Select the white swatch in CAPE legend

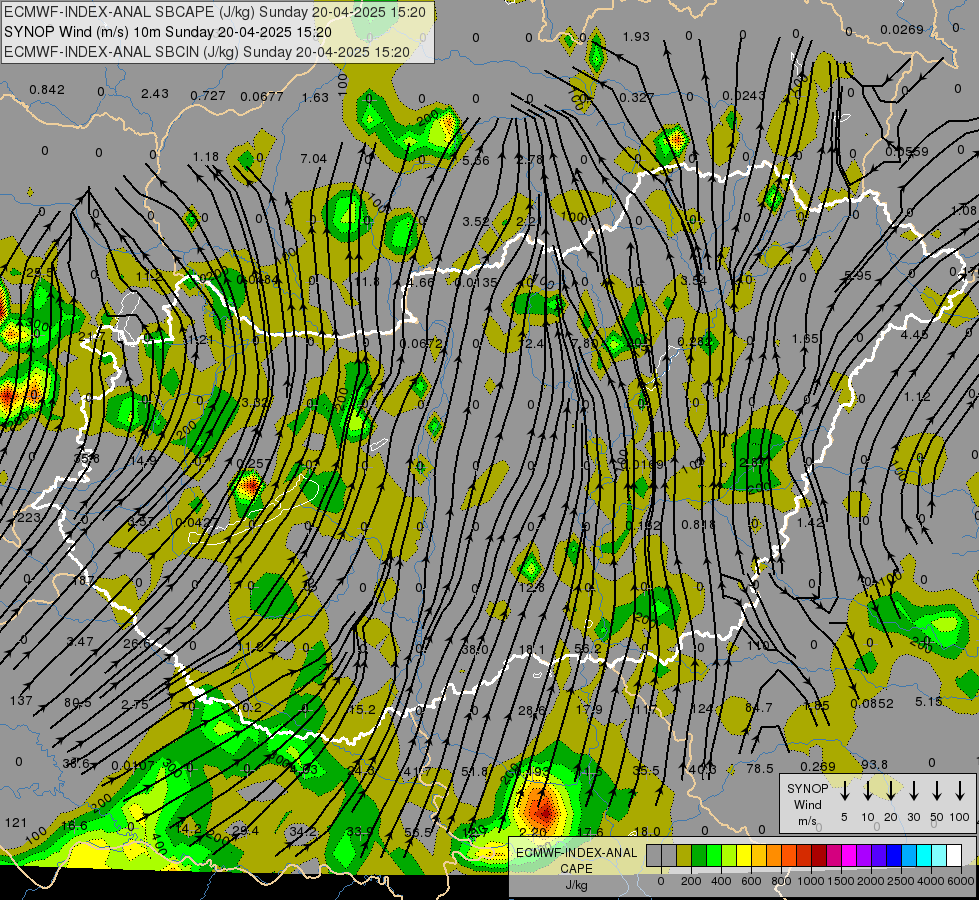[953, 856]
